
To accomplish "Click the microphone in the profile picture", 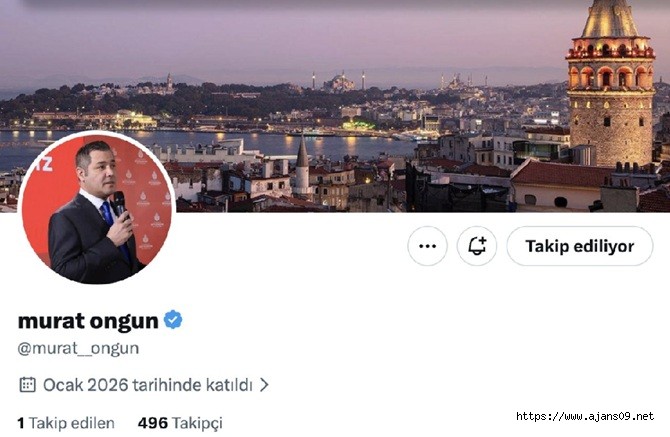I will (x=120, y=204).
